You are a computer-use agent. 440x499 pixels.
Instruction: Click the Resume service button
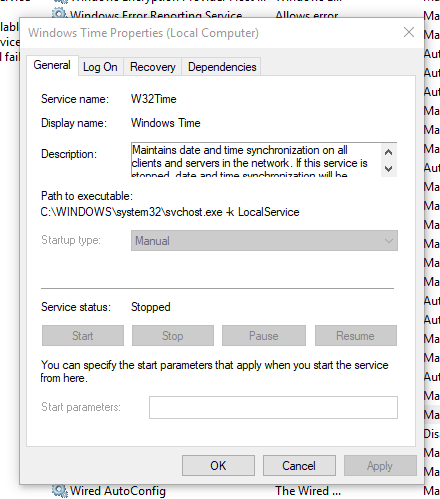(x=356, y=336)
